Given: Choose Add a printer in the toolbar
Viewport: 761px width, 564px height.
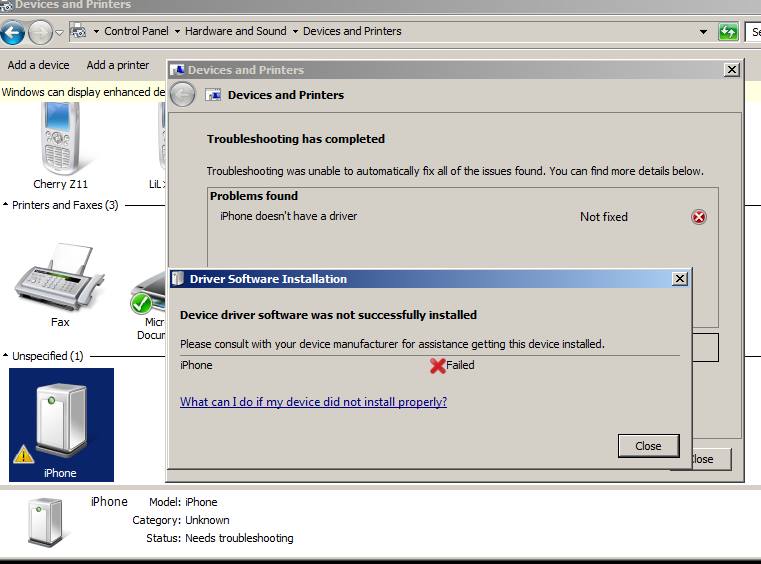Looking at the screenshot, I should [117, 65].
